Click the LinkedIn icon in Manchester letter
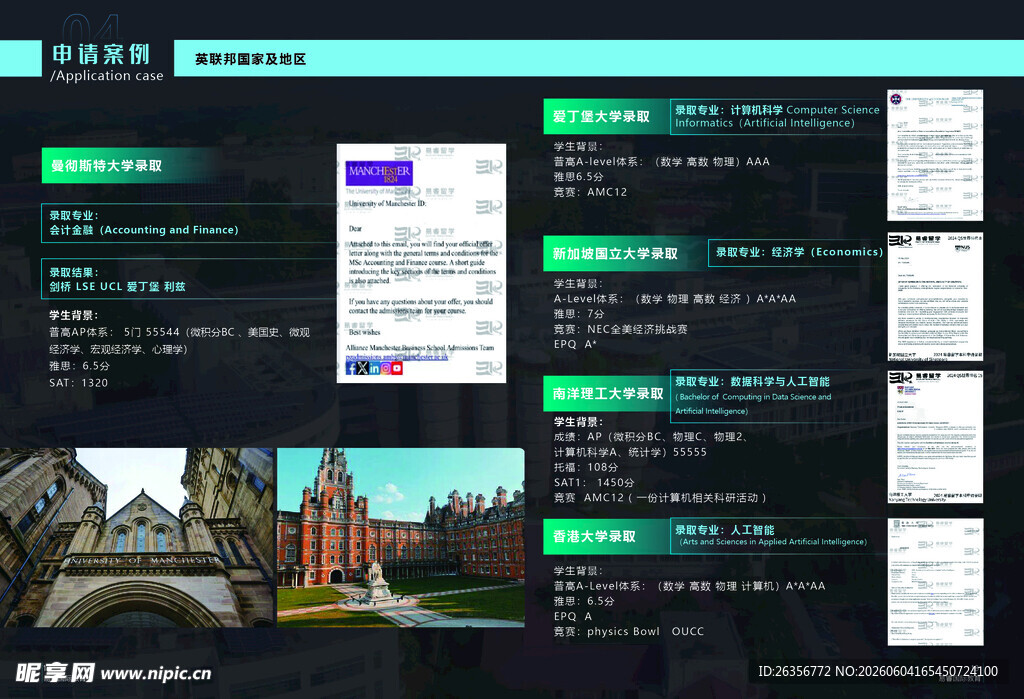Screen dimensions: 1024x699 point(374,368)
